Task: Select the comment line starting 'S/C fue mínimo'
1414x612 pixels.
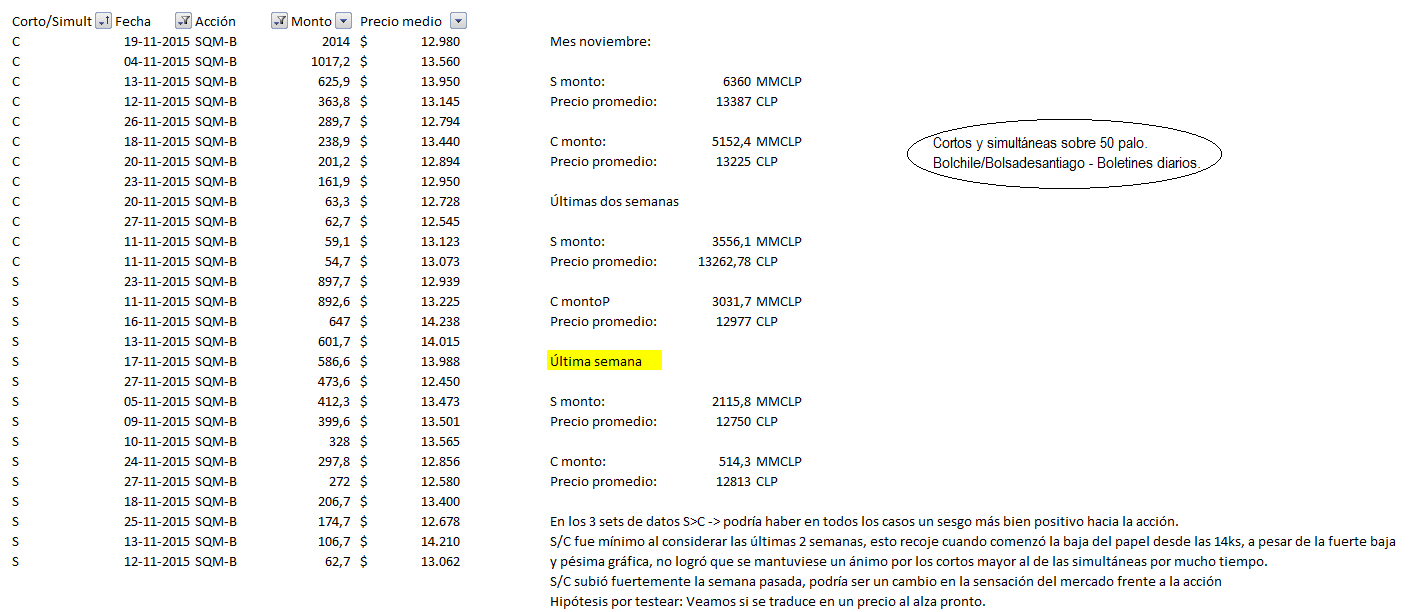Action: [973, 541]
